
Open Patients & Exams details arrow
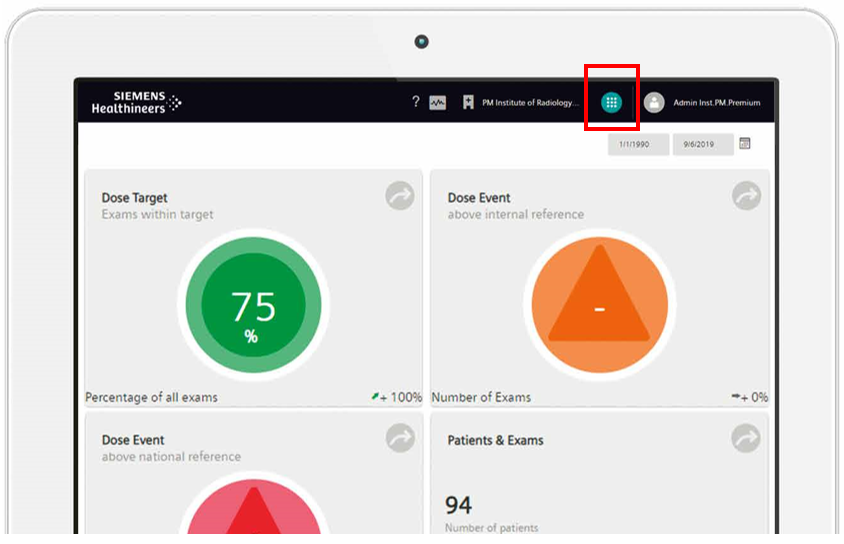coord(746,438)
